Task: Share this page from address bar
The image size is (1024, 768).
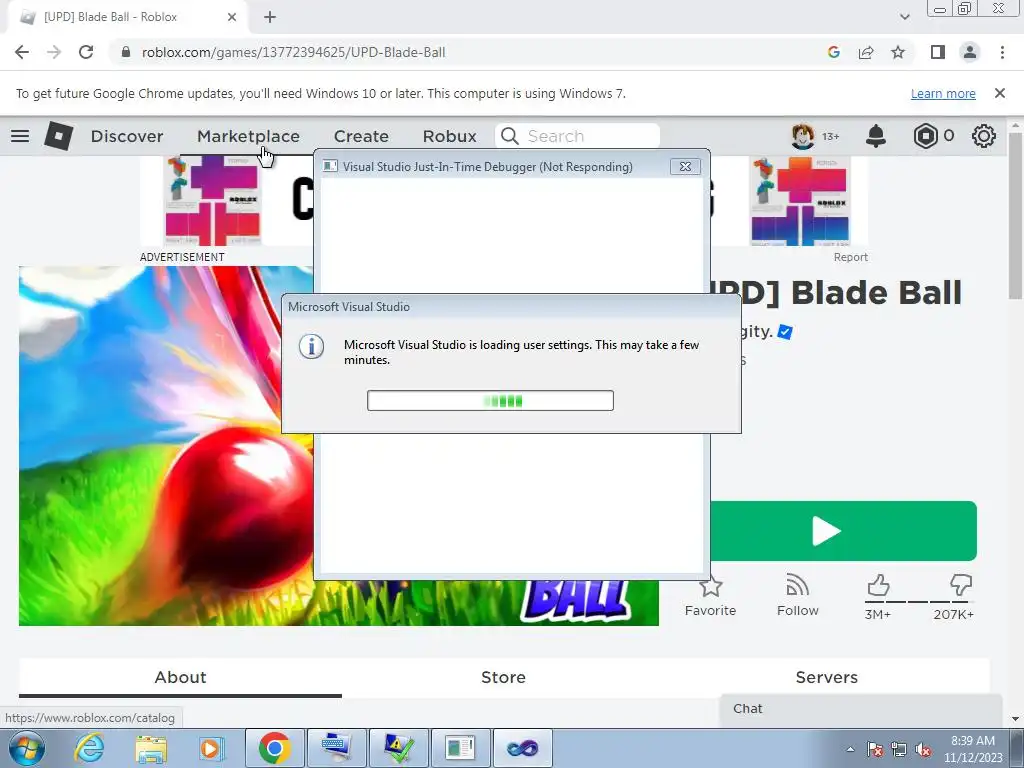Action: click(x=866, y=52)
